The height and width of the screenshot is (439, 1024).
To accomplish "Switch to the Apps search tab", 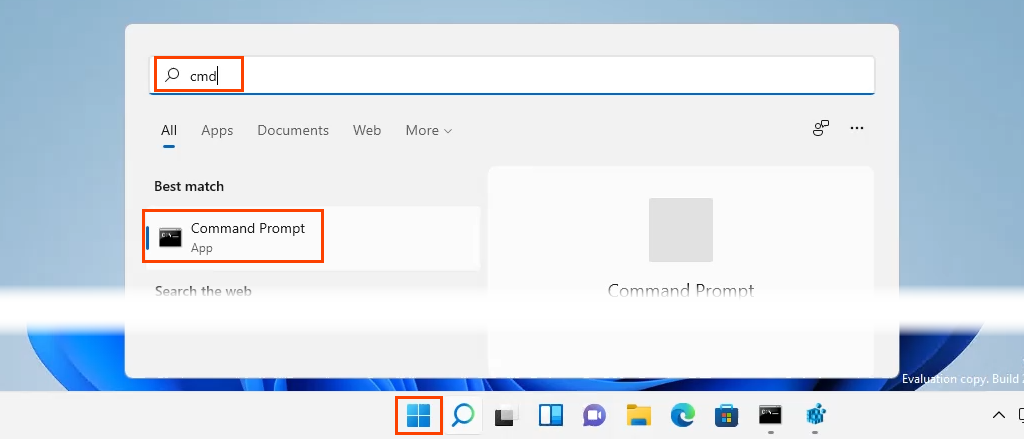I will coord(217,131).
